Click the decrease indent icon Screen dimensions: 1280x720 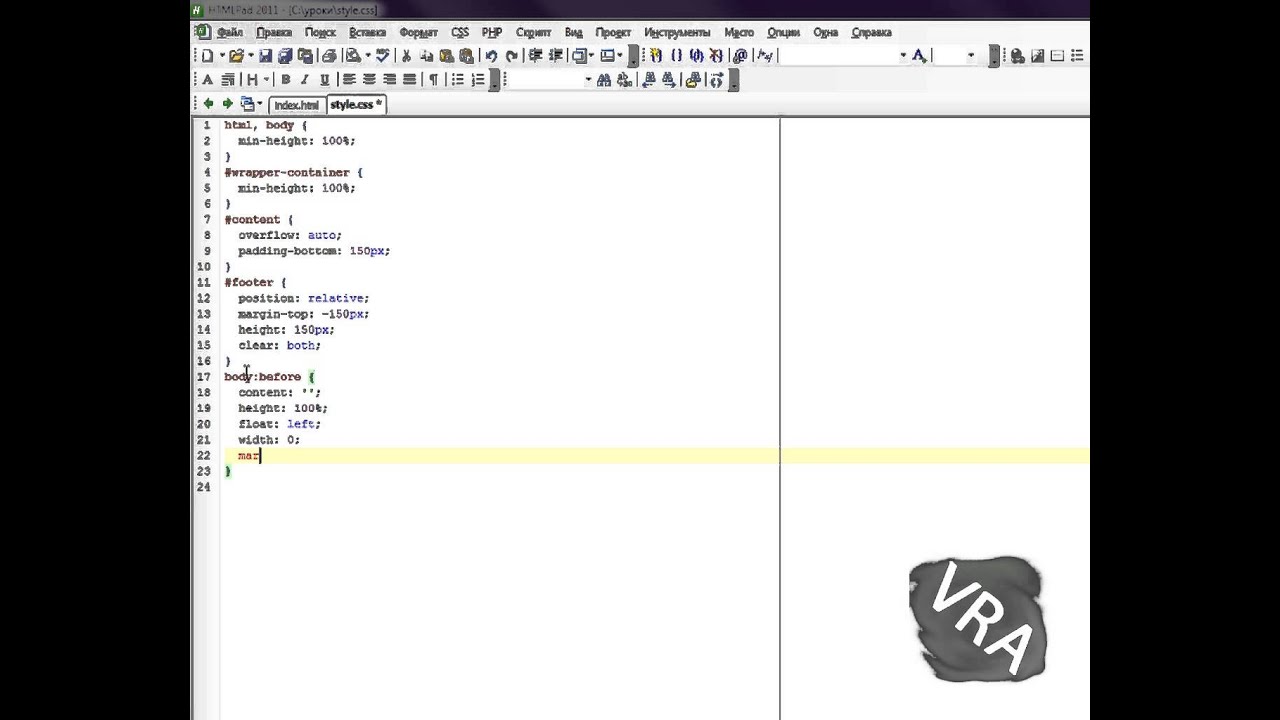click(x=534, y=56)
